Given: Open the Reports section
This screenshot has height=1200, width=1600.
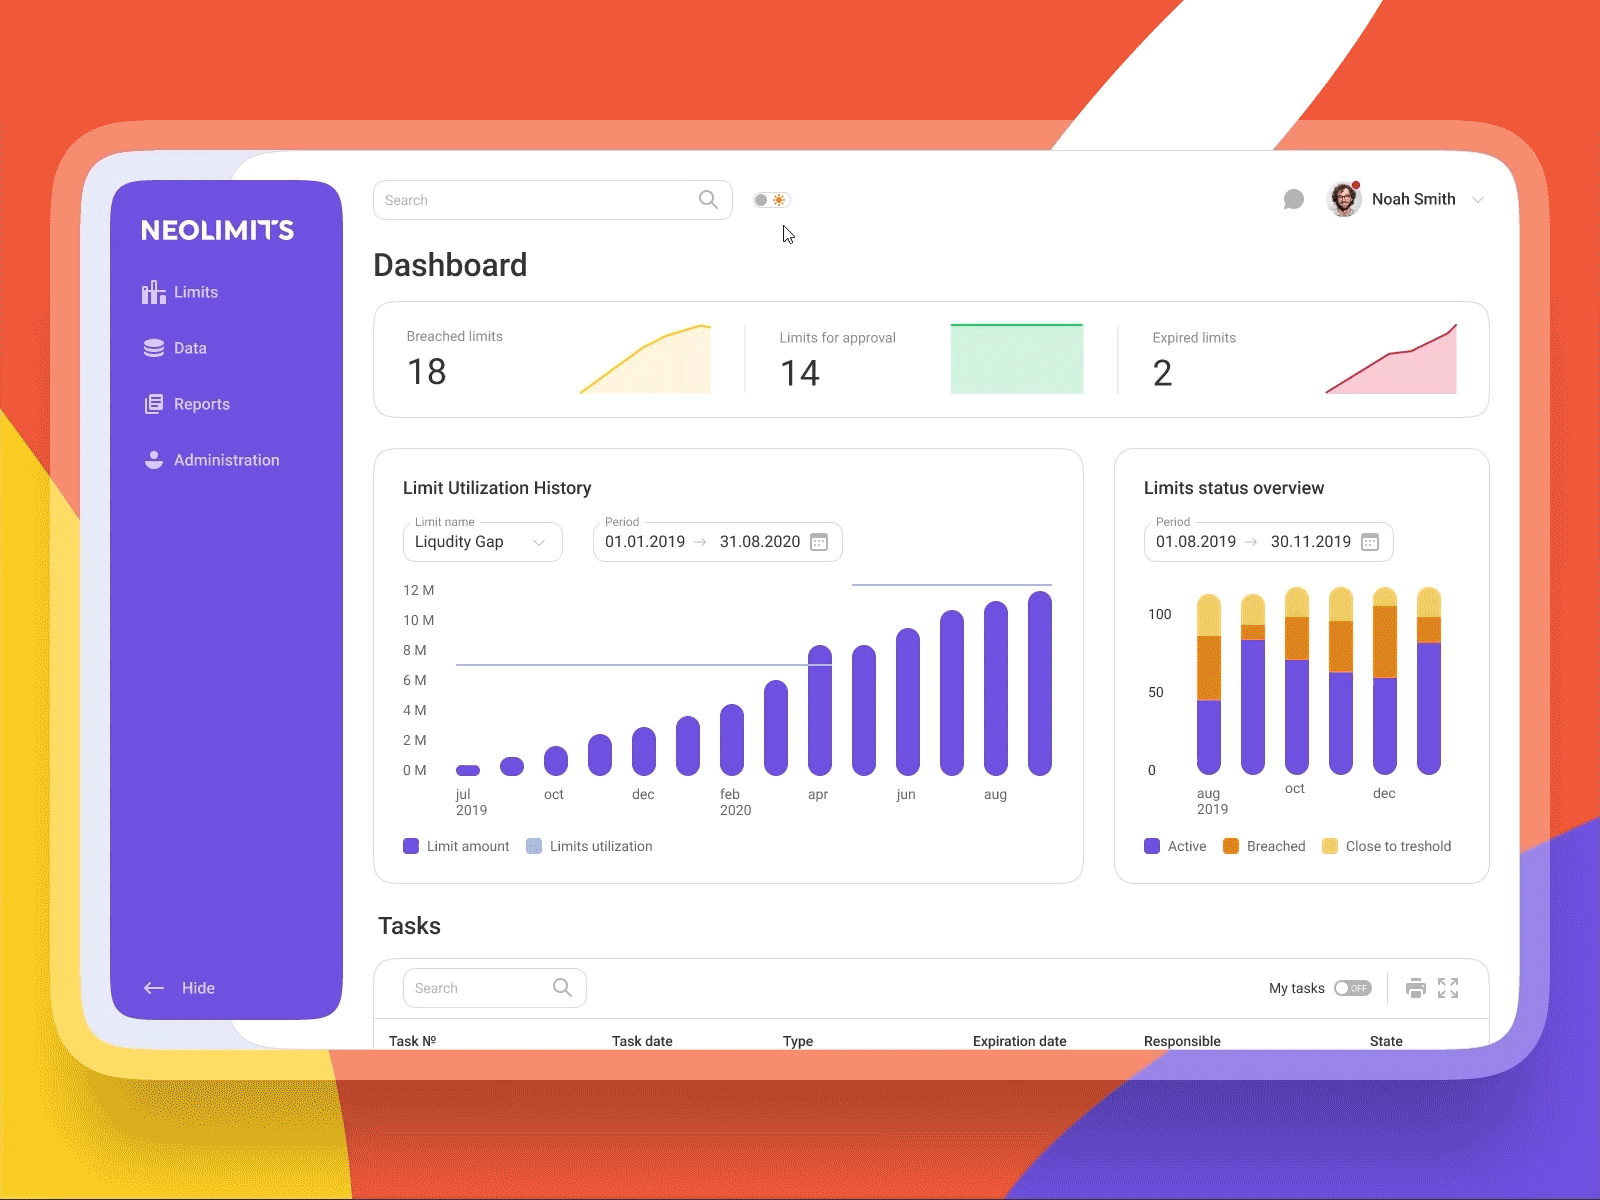Looking at the screenshot, I should click(201, 403).
